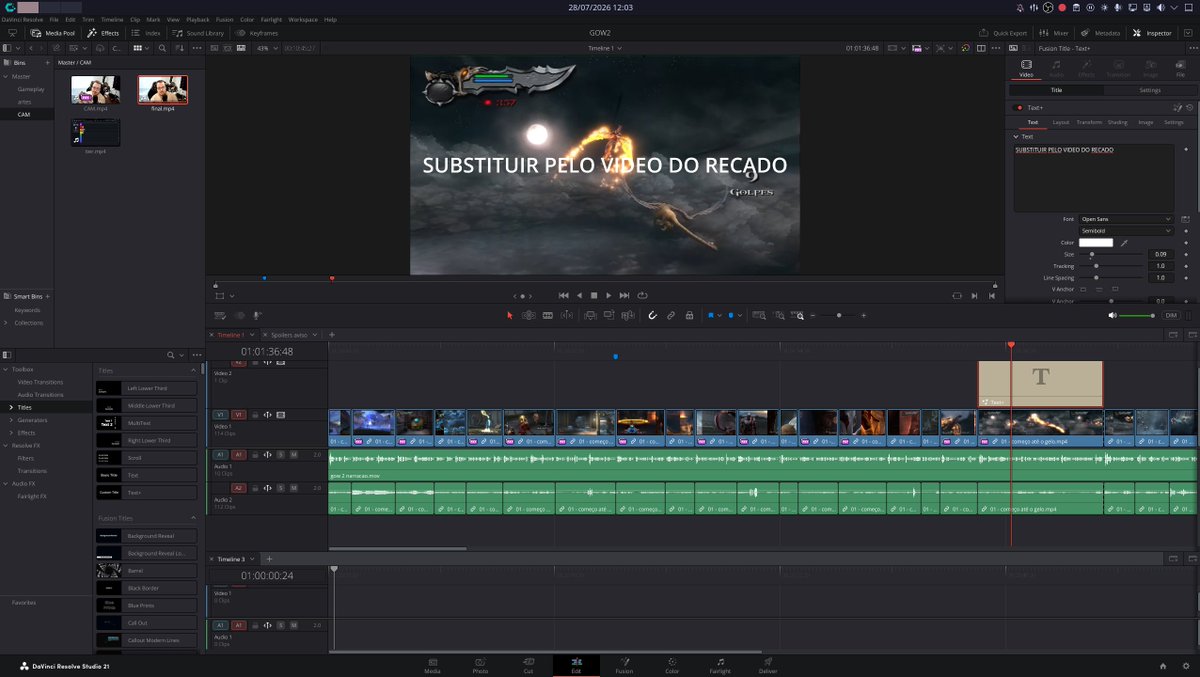The image size is (1200, 677).
Task: Open the Fusion menu
Action: (224, 19)
